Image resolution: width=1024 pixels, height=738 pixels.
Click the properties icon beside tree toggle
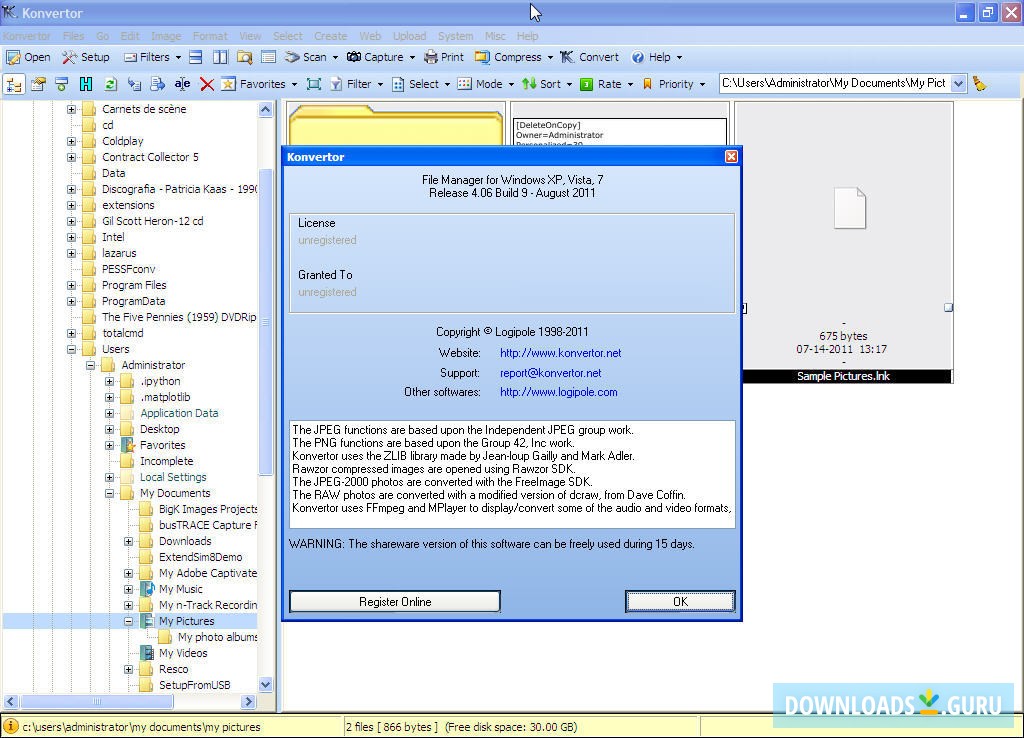pos(38,84)
